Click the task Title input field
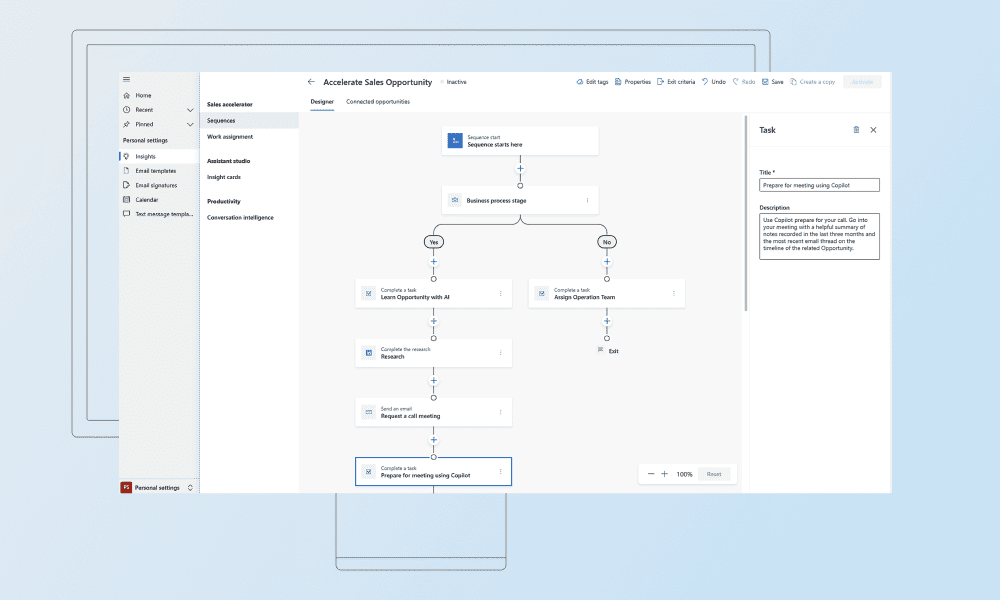 [820, 185]
